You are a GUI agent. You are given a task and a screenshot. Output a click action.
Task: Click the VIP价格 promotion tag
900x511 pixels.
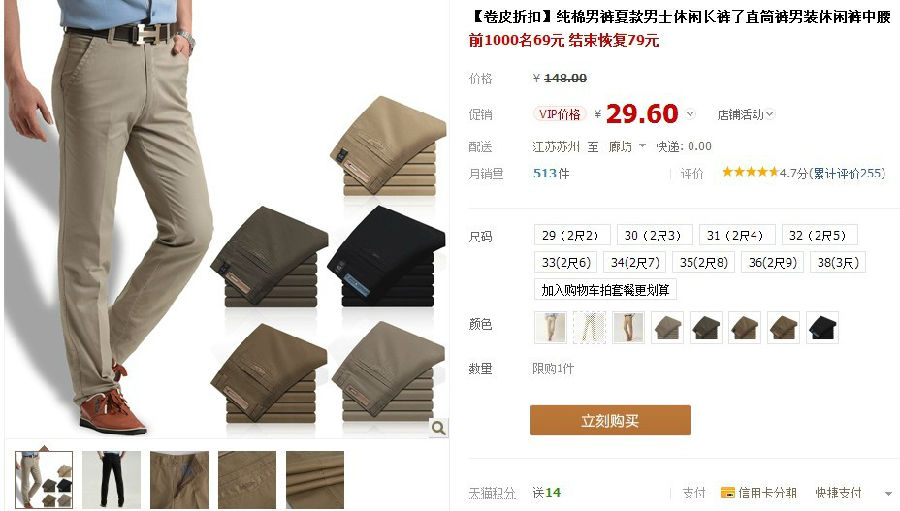[x=559, y=114]
